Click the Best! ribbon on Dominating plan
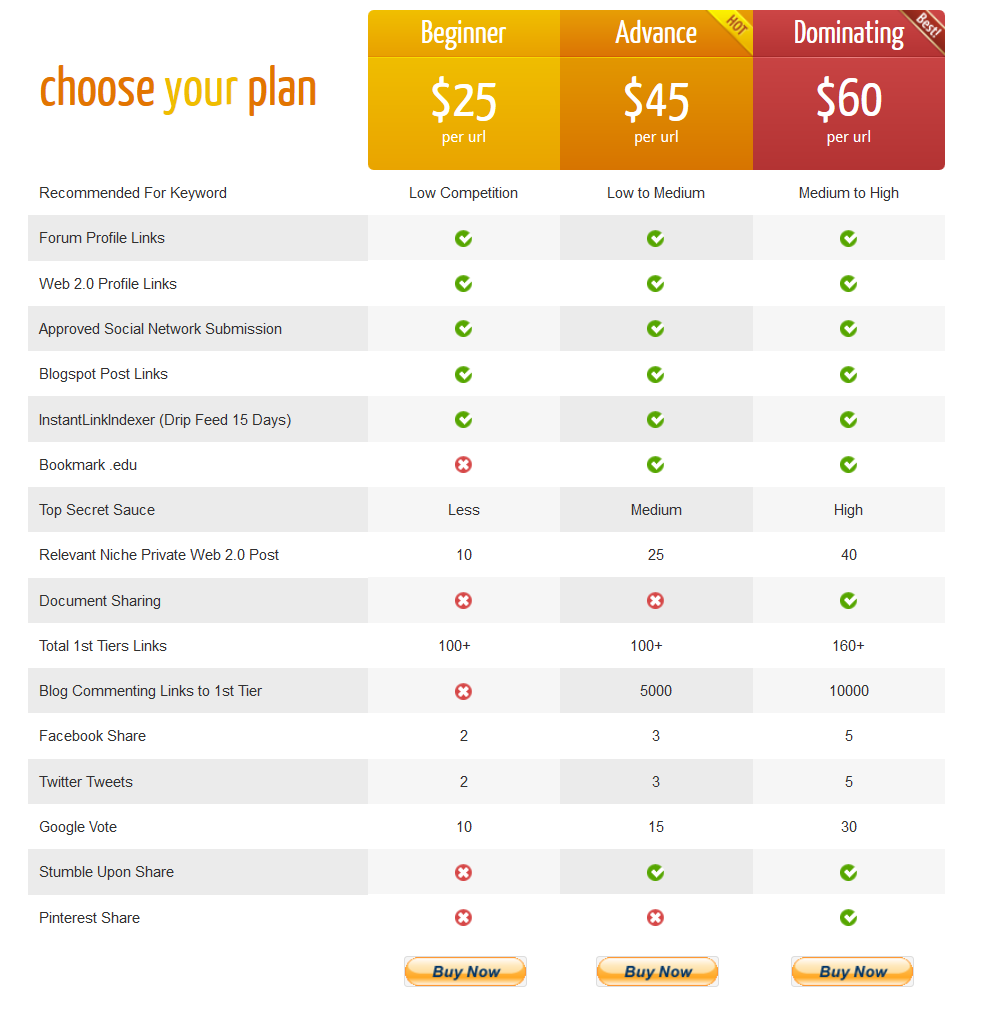 927,27
